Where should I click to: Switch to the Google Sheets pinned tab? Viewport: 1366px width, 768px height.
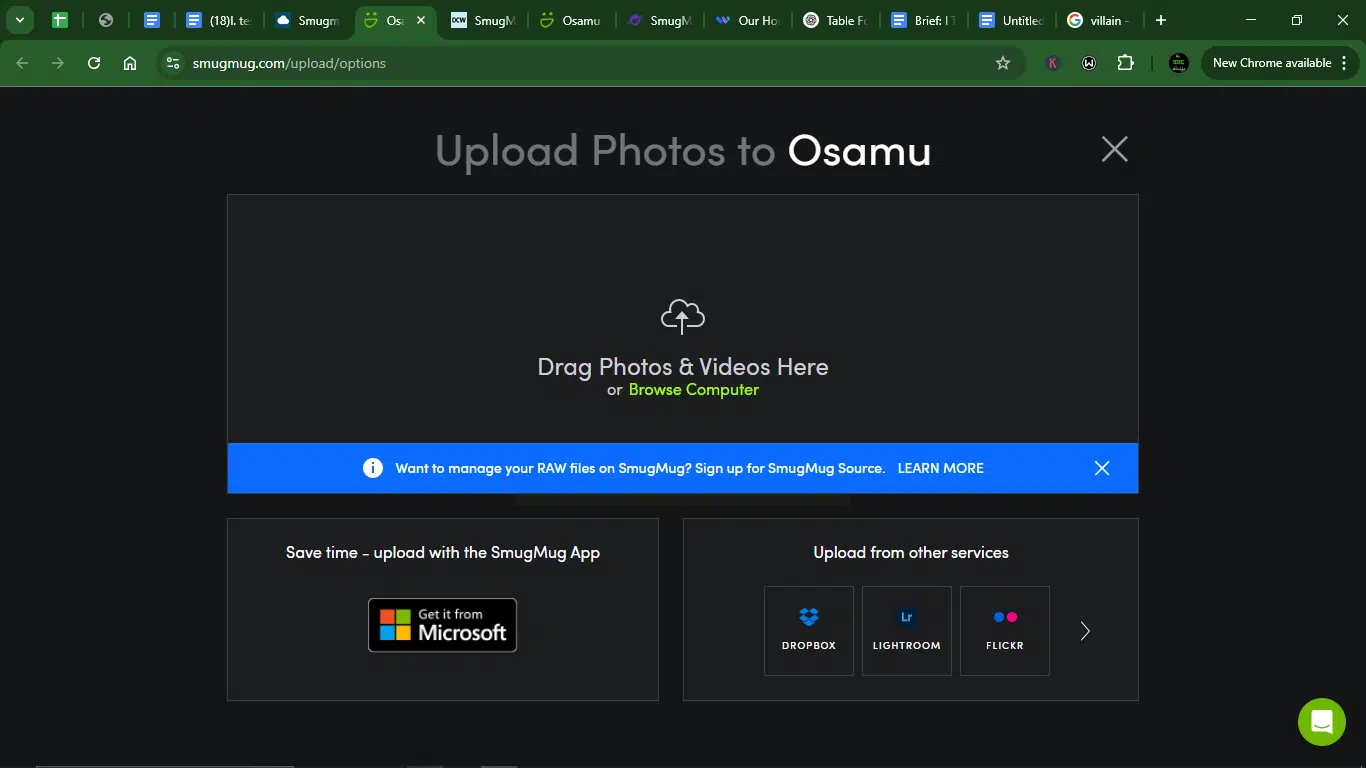pos(59,20)
